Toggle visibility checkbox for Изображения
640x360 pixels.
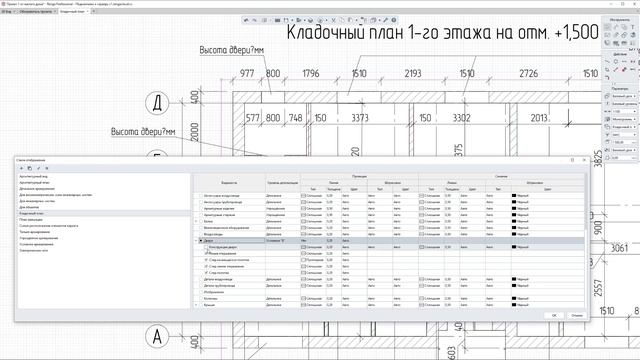(200, 292)
